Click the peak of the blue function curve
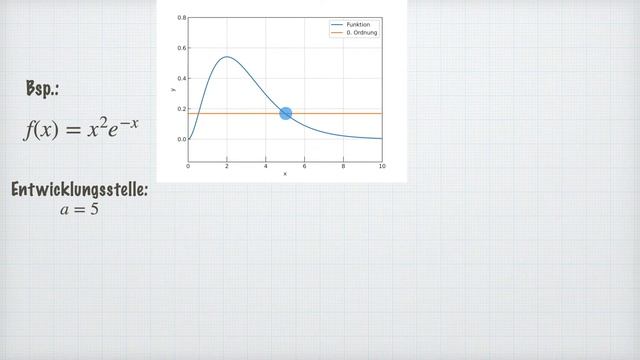The image size is (640, 360). pos(227,57)
